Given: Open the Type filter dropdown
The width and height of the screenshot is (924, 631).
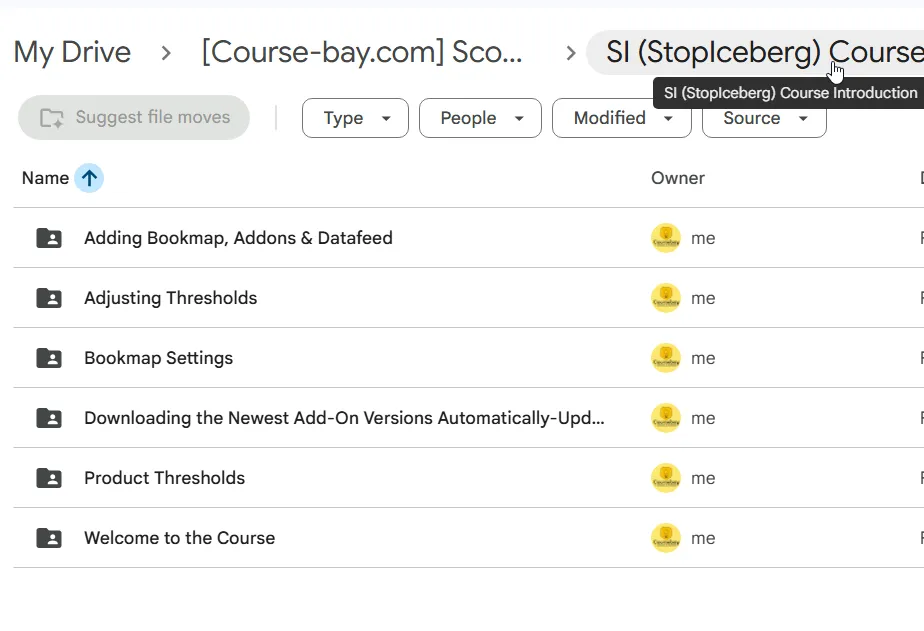Looking at the screenshot, I should click(355, 118).
